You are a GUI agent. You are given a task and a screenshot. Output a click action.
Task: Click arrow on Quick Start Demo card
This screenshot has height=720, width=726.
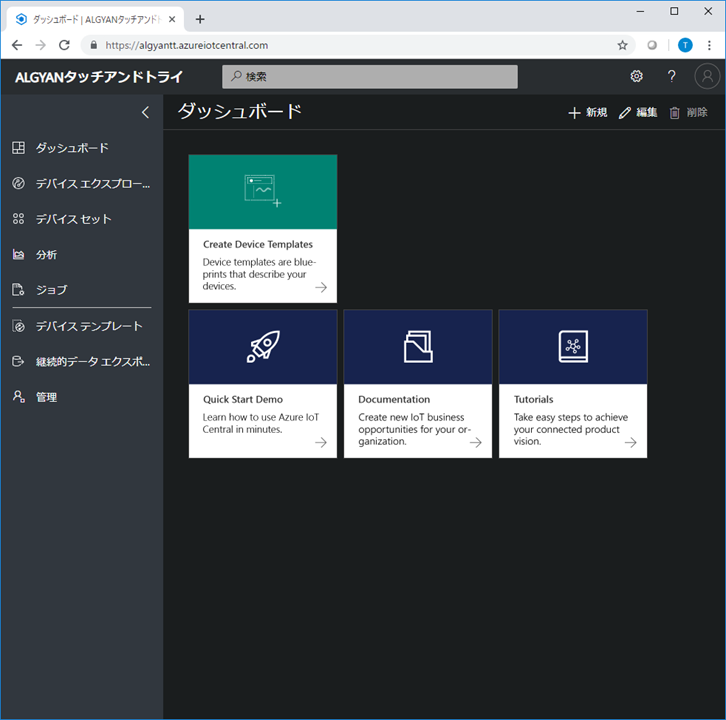point(321,442)
